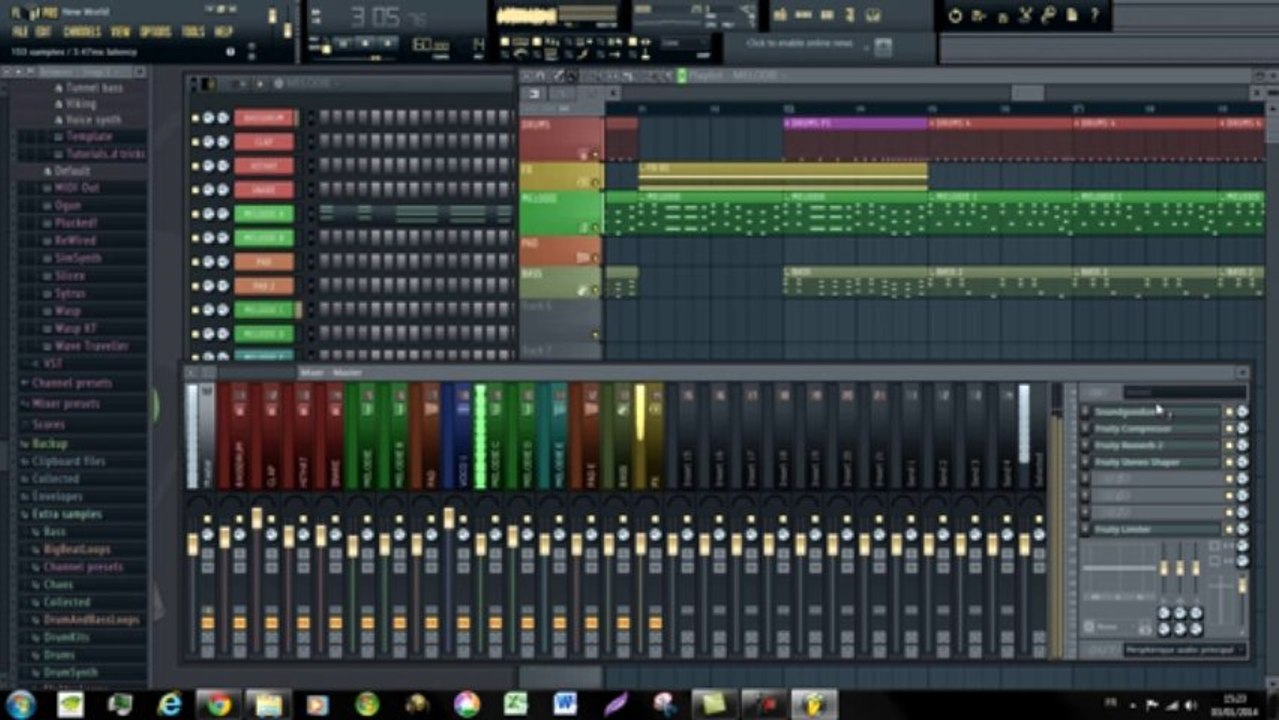Click the last view shortcut icon above news panel

pyautogui.click(x=873, y=15)
